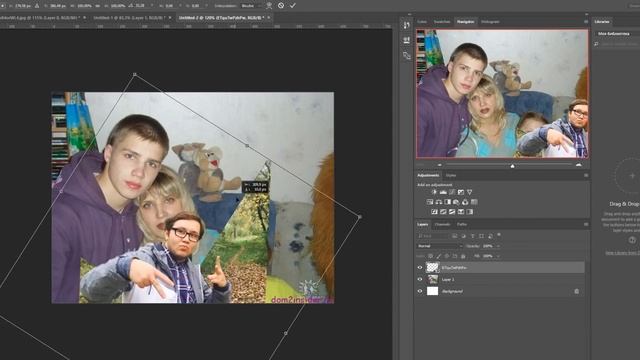Hide the Layer 1 layer
The width and height of the screenshot is (640, 360).
click(x=420, y=279)
